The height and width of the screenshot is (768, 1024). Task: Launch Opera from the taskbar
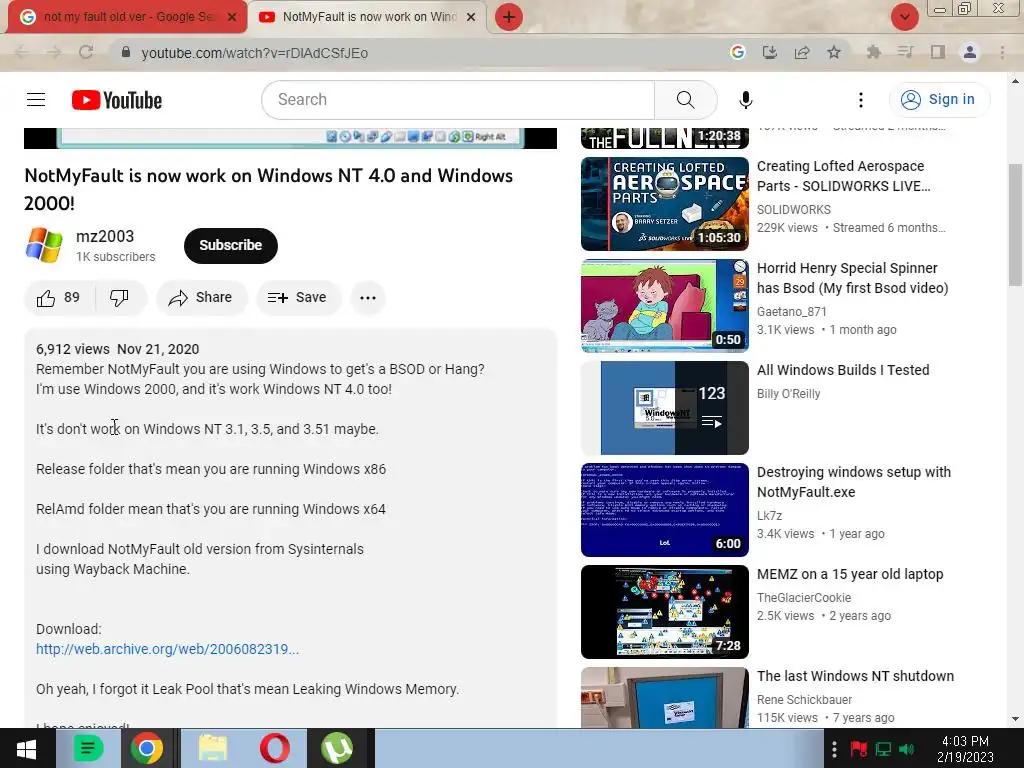click(x=275, y=748)
